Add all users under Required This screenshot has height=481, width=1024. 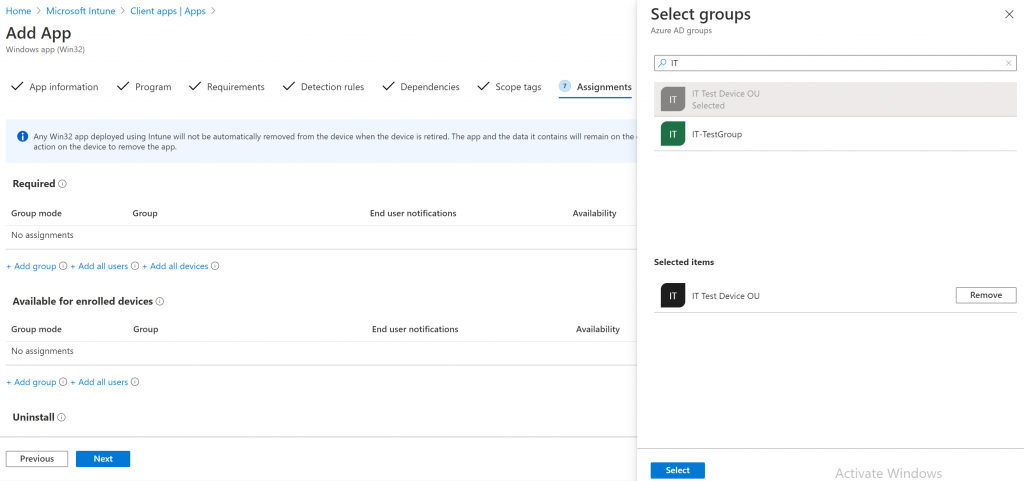(x=99, y=266)
